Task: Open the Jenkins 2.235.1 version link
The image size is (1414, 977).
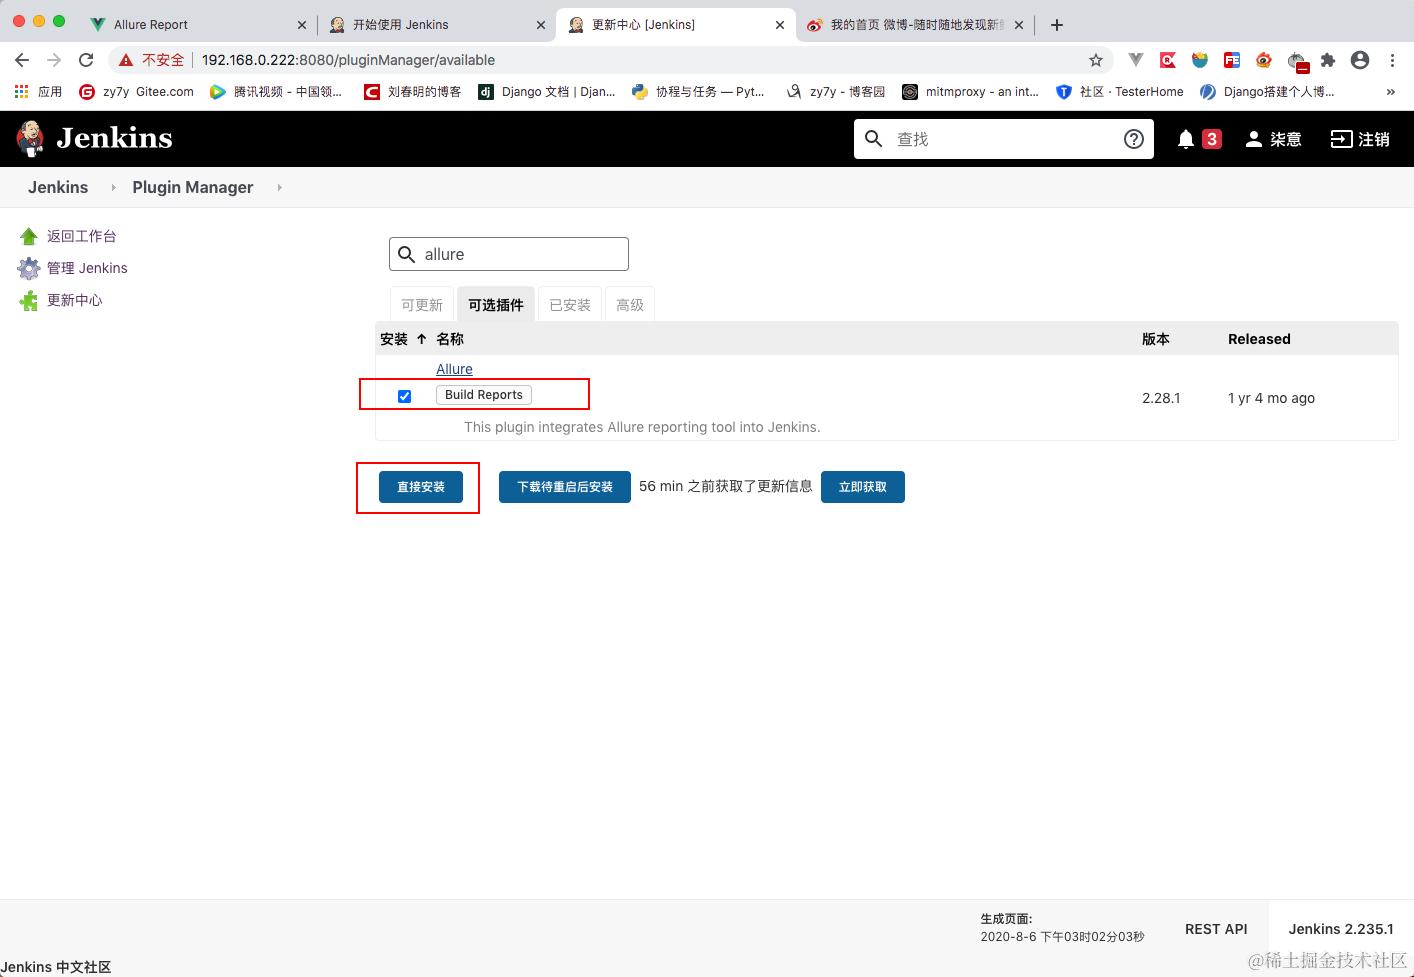Action: (x=1341, y=929)
